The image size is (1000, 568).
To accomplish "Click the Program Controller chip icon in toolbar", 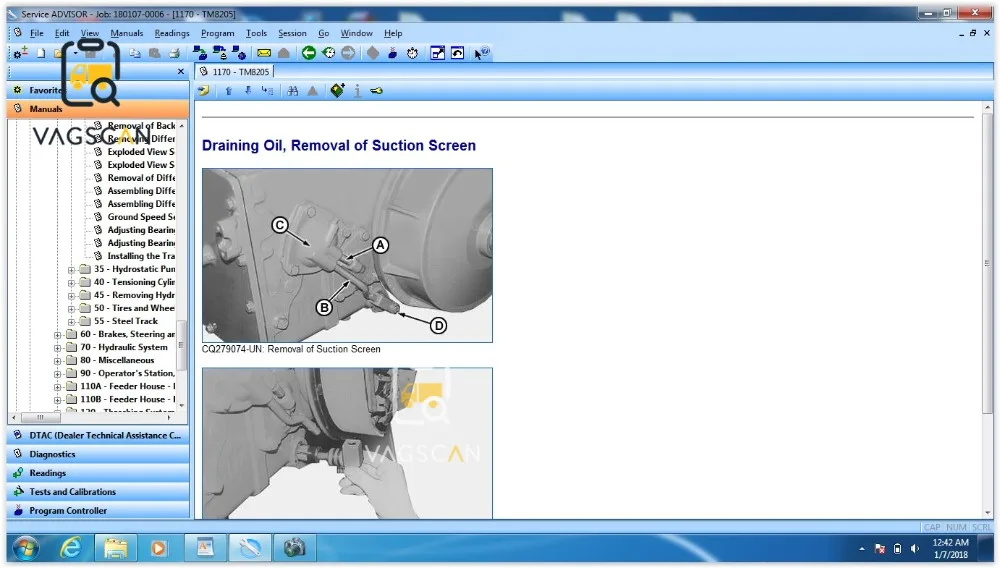I will pyautogui.click(x=393, y=53).
